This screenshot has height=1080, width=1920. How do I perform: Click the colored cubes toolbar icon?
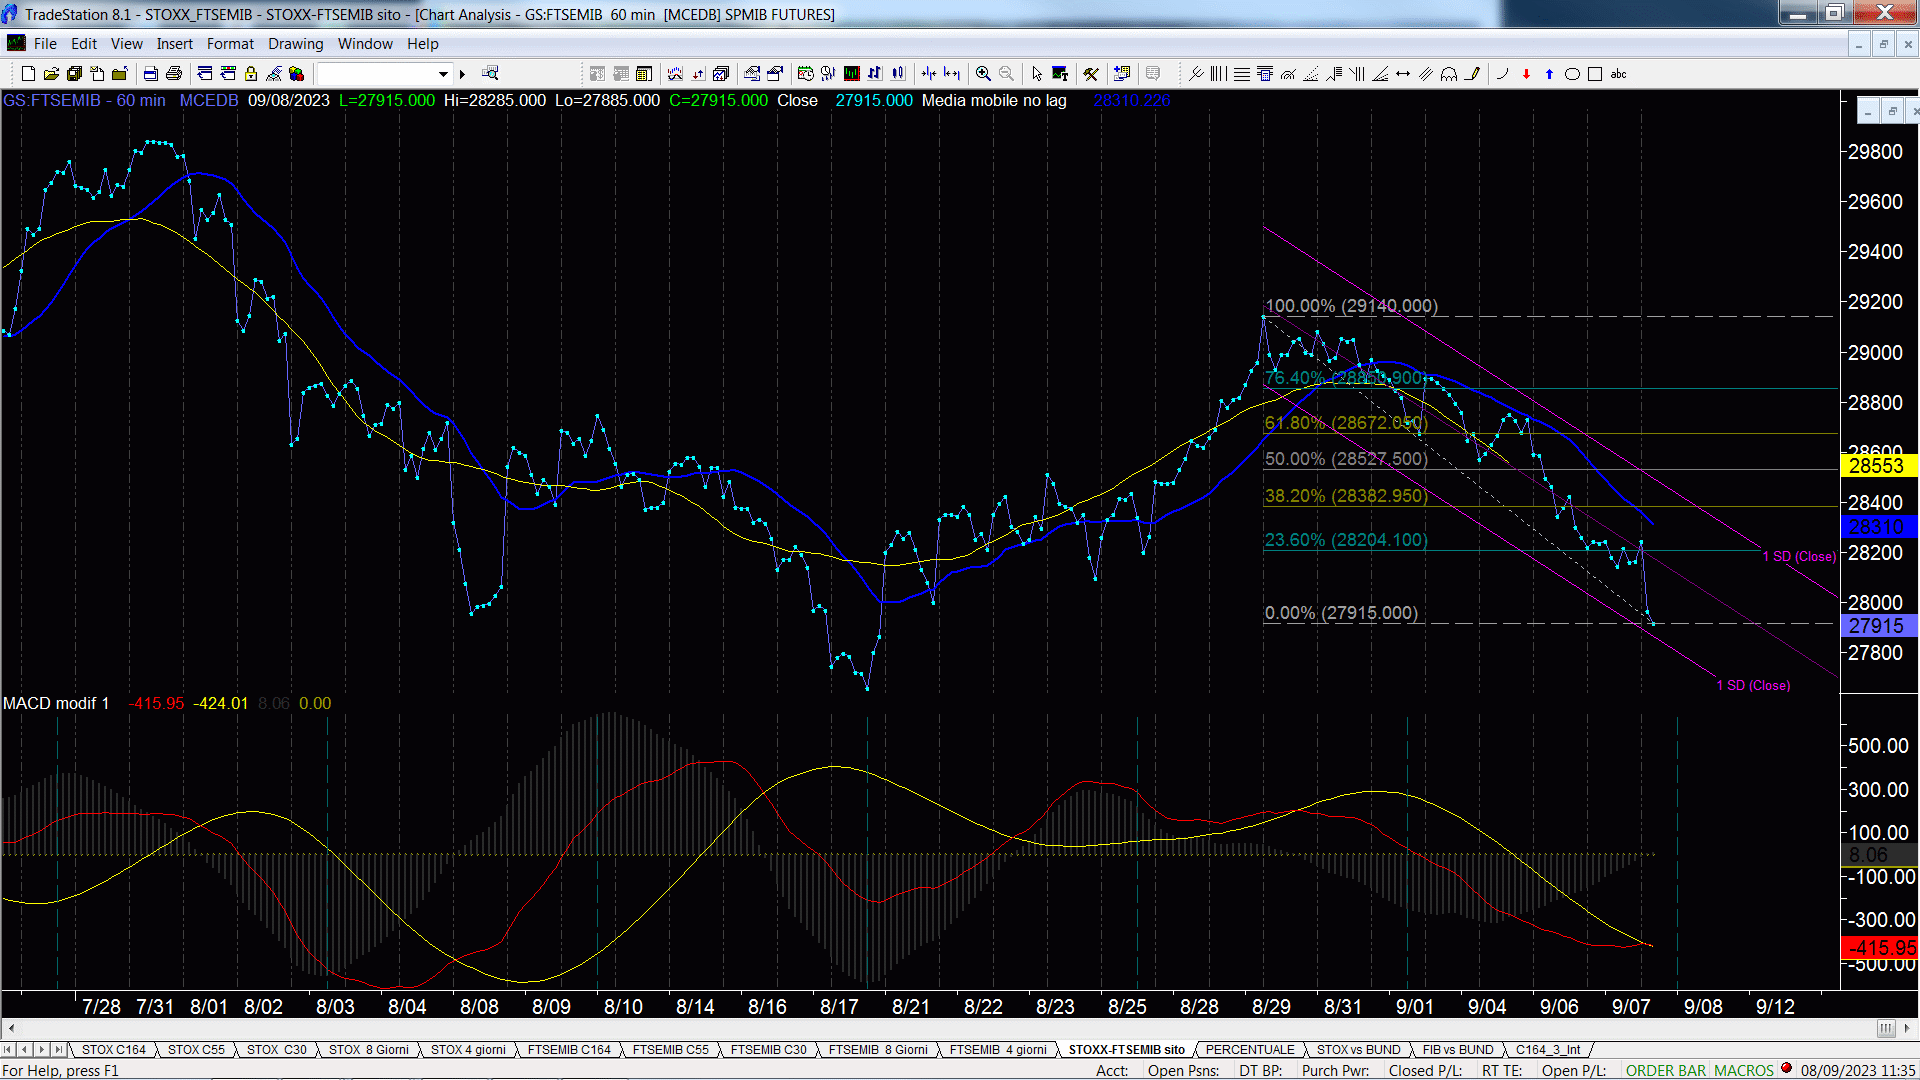click(x=296, y=74)
